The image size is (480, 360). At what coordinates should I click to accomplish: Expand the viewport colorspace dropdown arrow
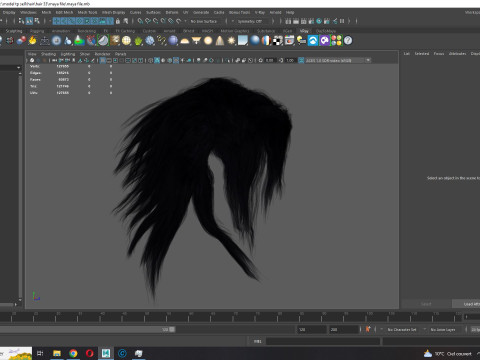368,60
